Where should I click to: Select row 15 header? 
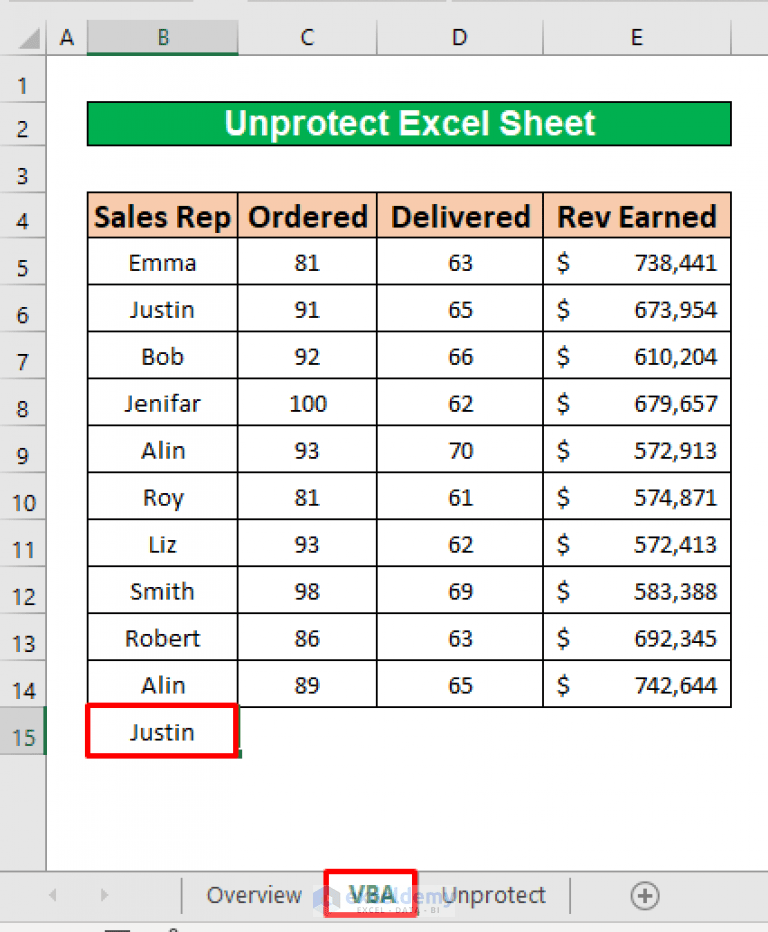[23, 736]
